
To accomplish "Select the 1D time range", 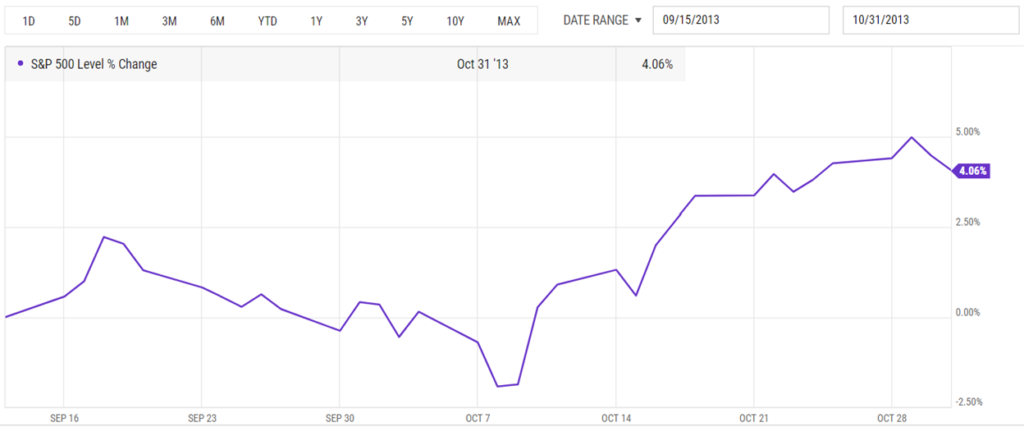I will tap(28, 21).
